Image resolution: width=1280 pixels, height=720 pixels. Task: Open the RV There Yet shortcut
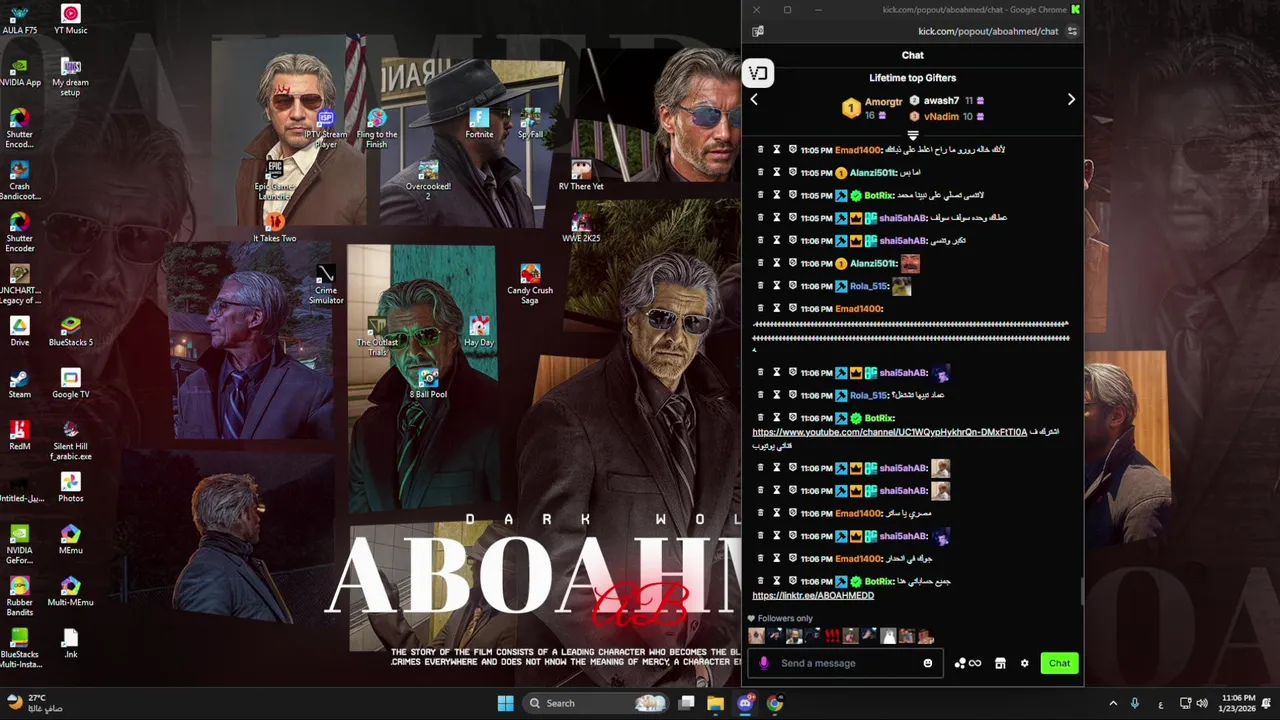(581, 176)
